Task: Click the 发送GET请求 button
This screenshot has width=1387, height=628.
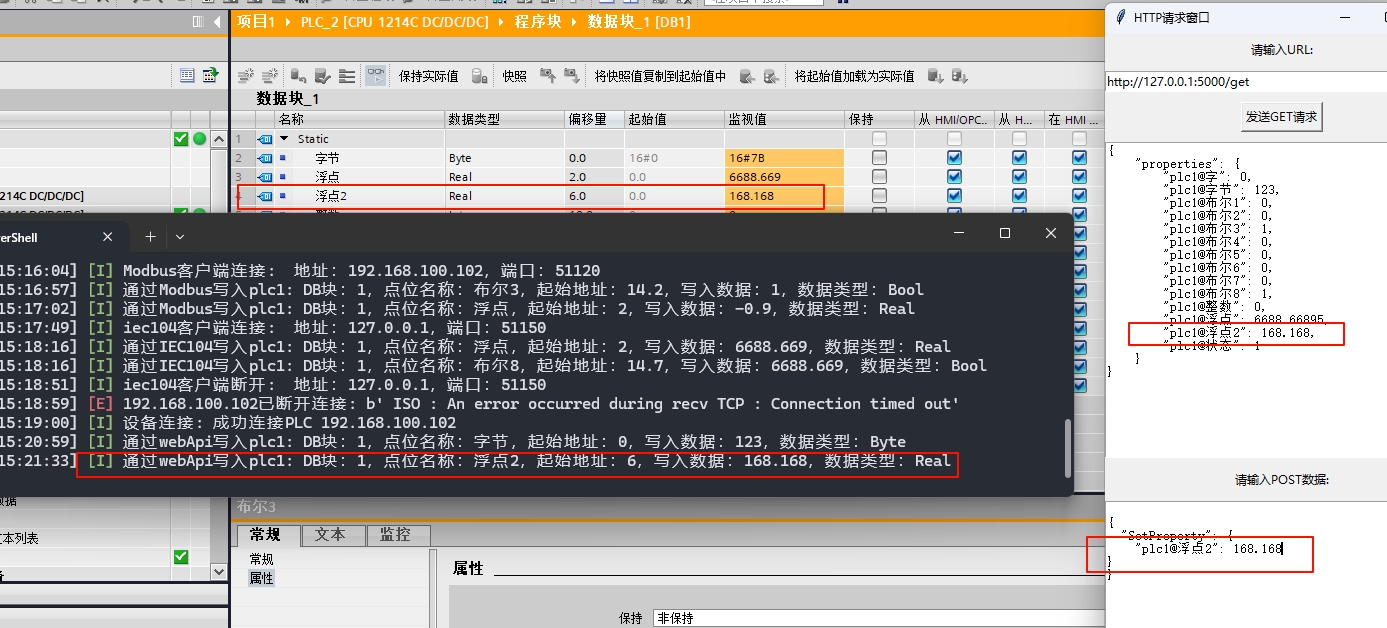Action: (x=1282, y=116)
